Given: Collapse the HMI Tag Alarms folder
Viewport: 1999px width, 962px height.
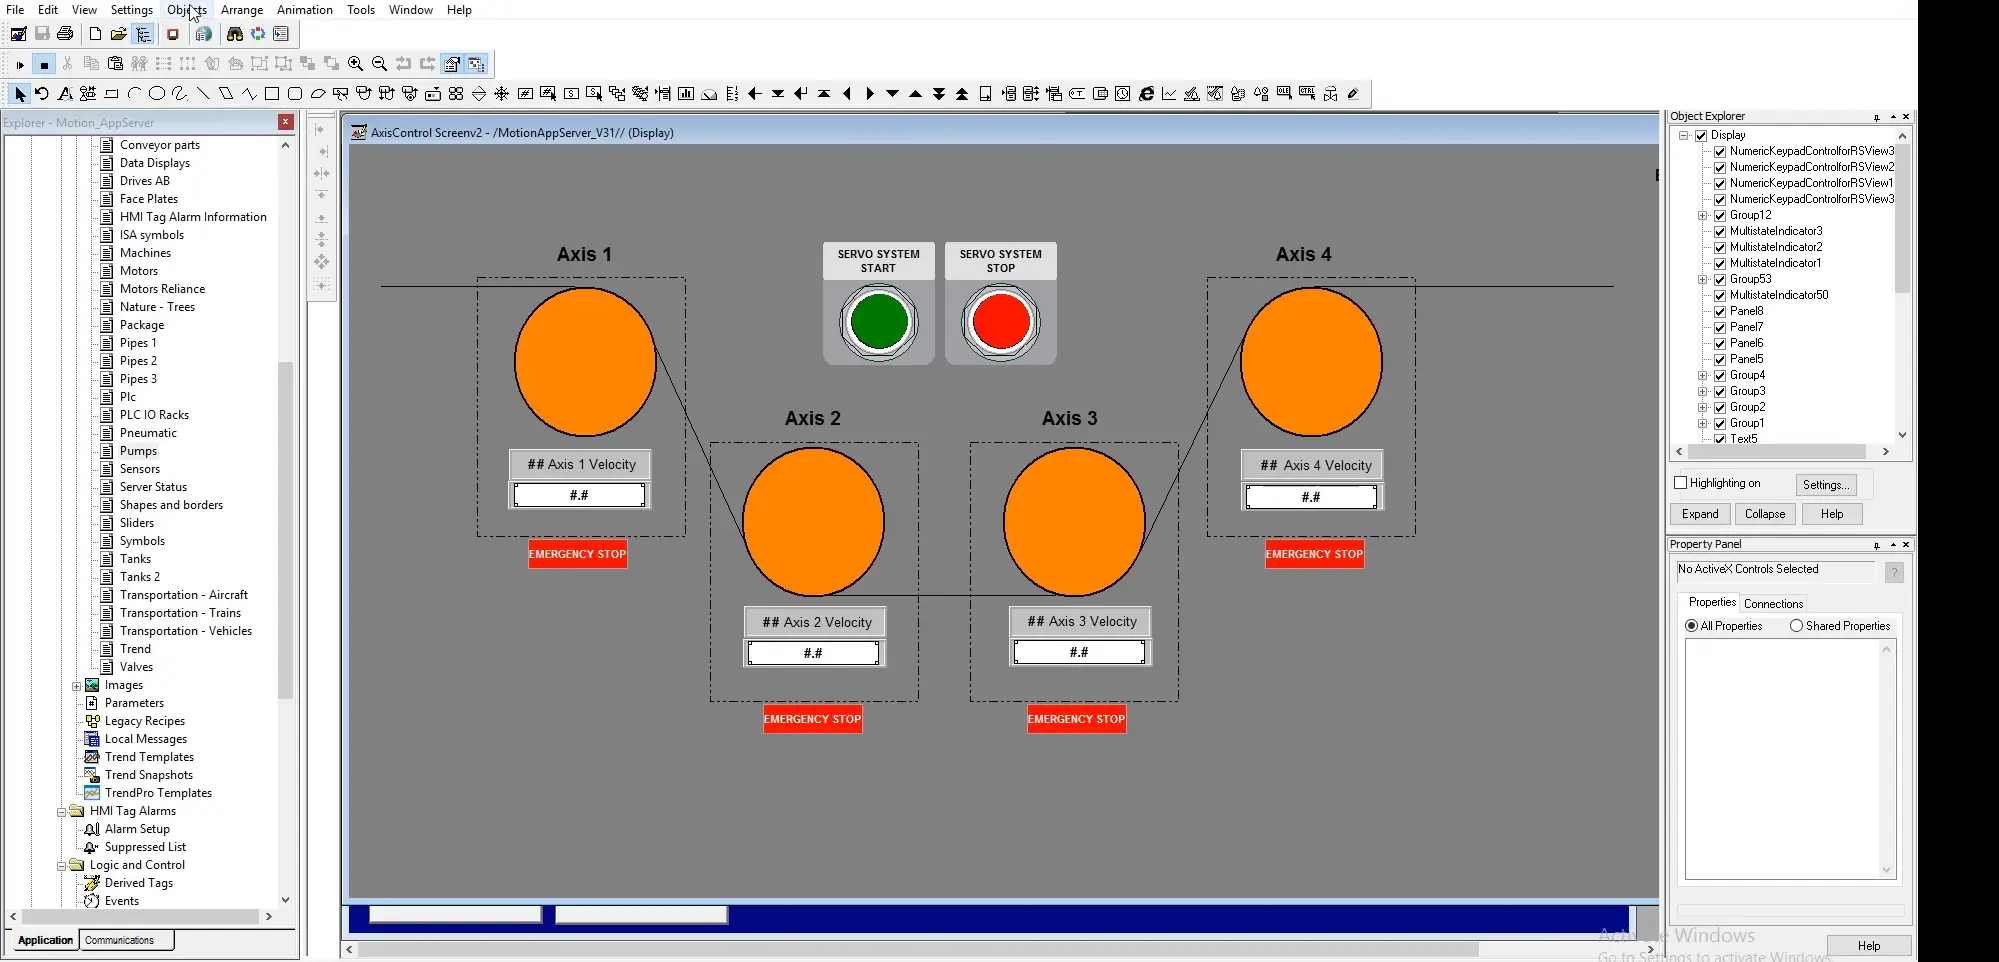Looking at the screenshot, I should 62,811.
